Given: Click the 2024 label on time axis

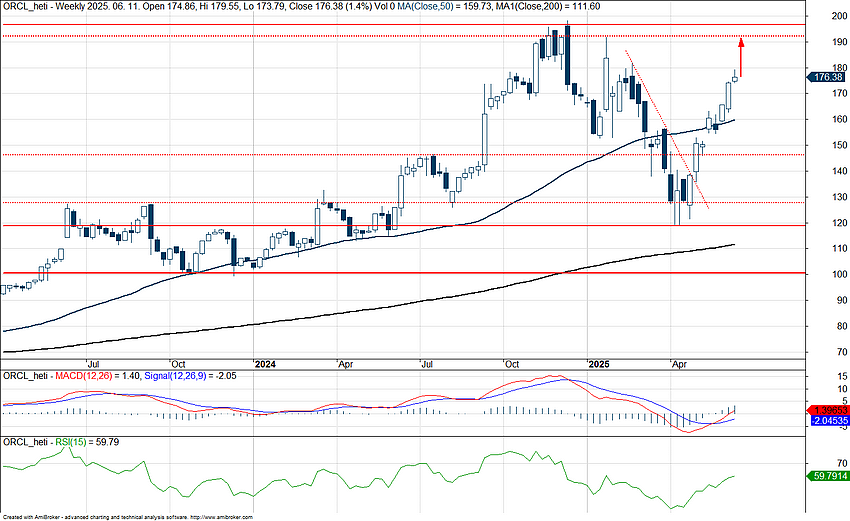Looking at the screenshot, I should 265,364.
